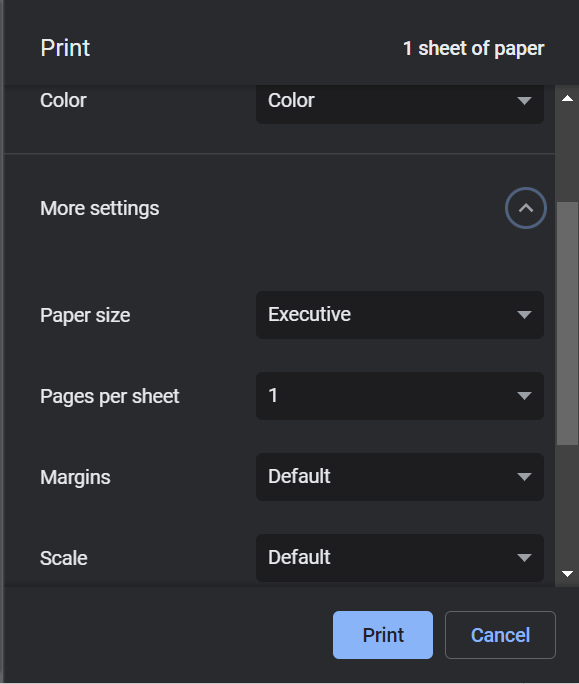Cancel the print dialog
Image resolution: width=579 pixels, height=684 pixels.
[x=500, y=635]
